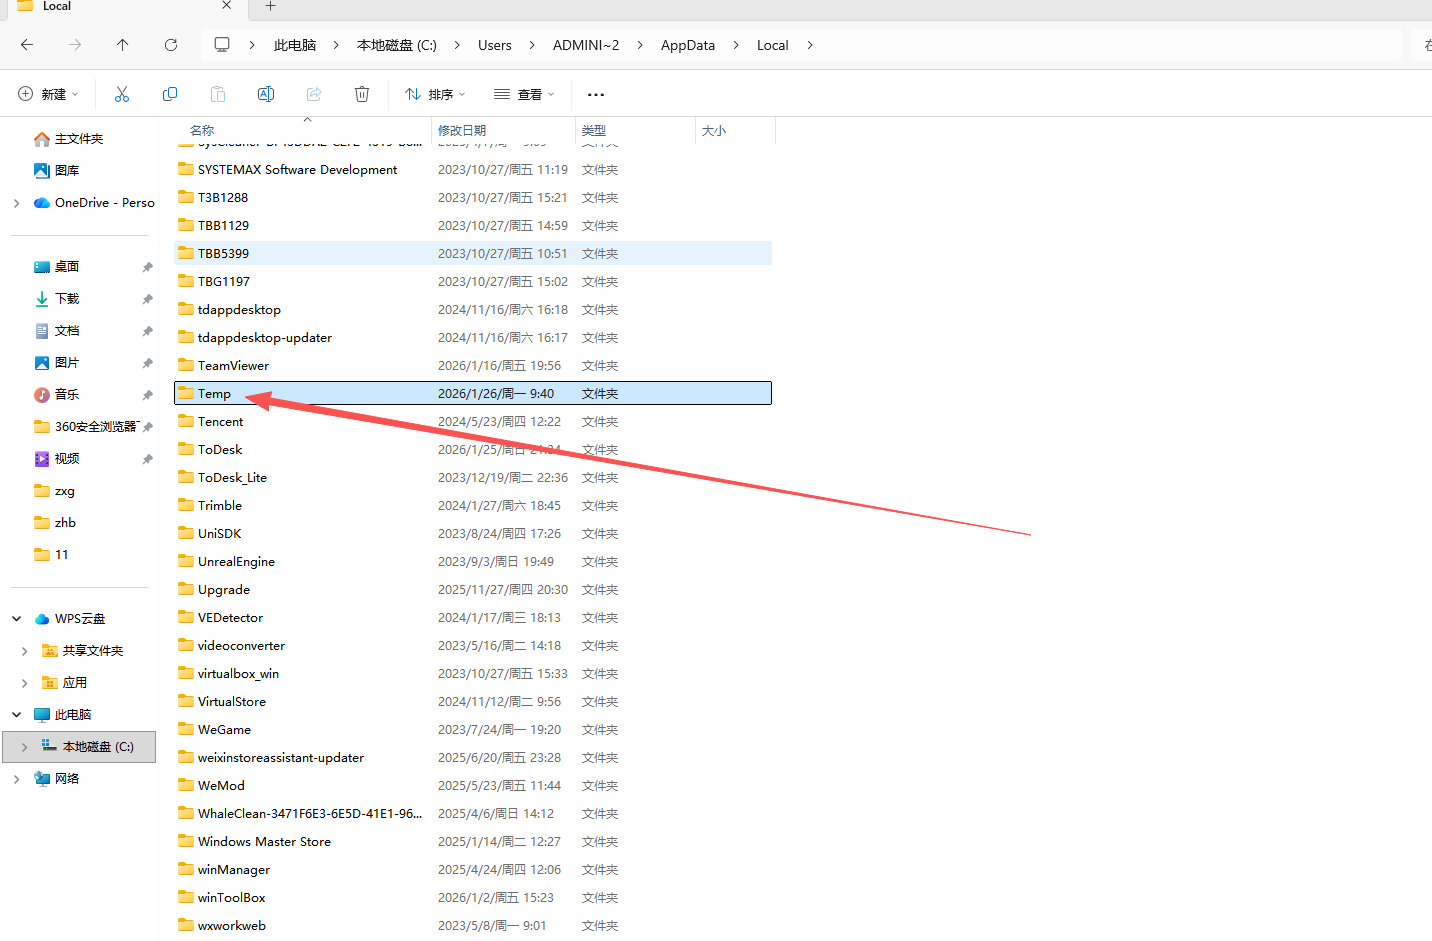Open the 查看 (View) dropdown
Screen dimensions: 1432x941
524,94
